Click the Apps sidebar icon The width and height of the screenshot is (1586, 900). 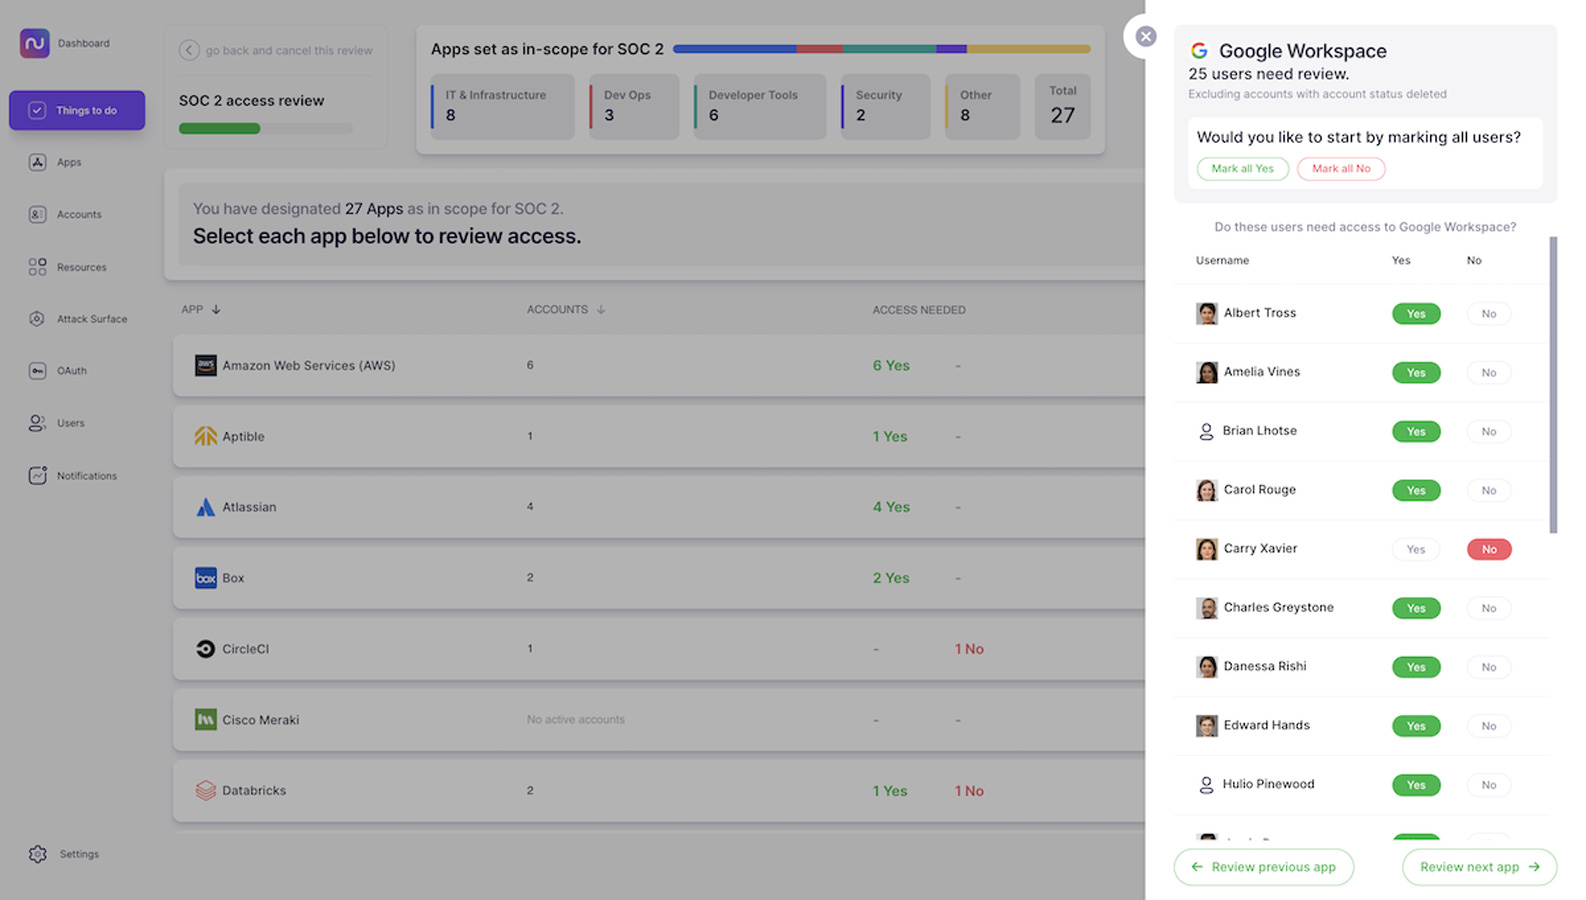37,162
